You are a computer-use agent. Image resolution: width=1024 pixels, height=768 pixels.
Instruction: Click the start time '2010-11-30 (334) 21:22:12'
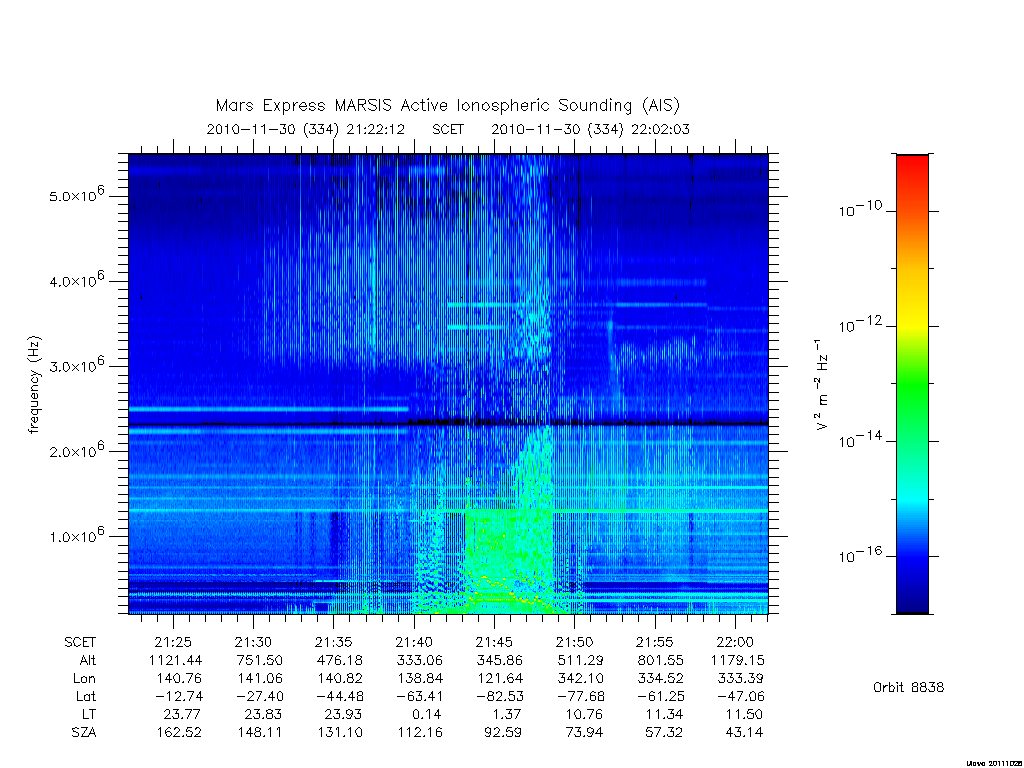coord(306,129)
